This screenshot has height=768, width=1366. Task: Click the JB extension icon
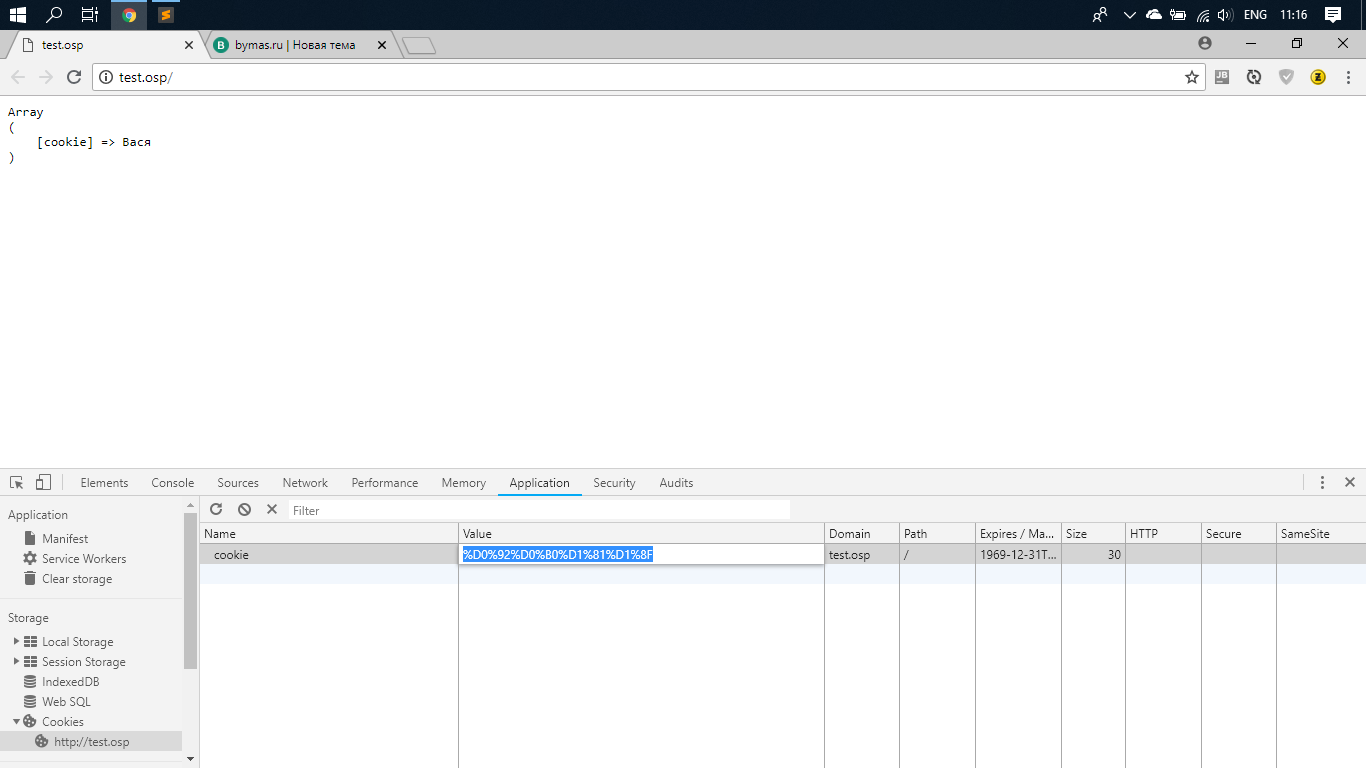point(1222,77)
